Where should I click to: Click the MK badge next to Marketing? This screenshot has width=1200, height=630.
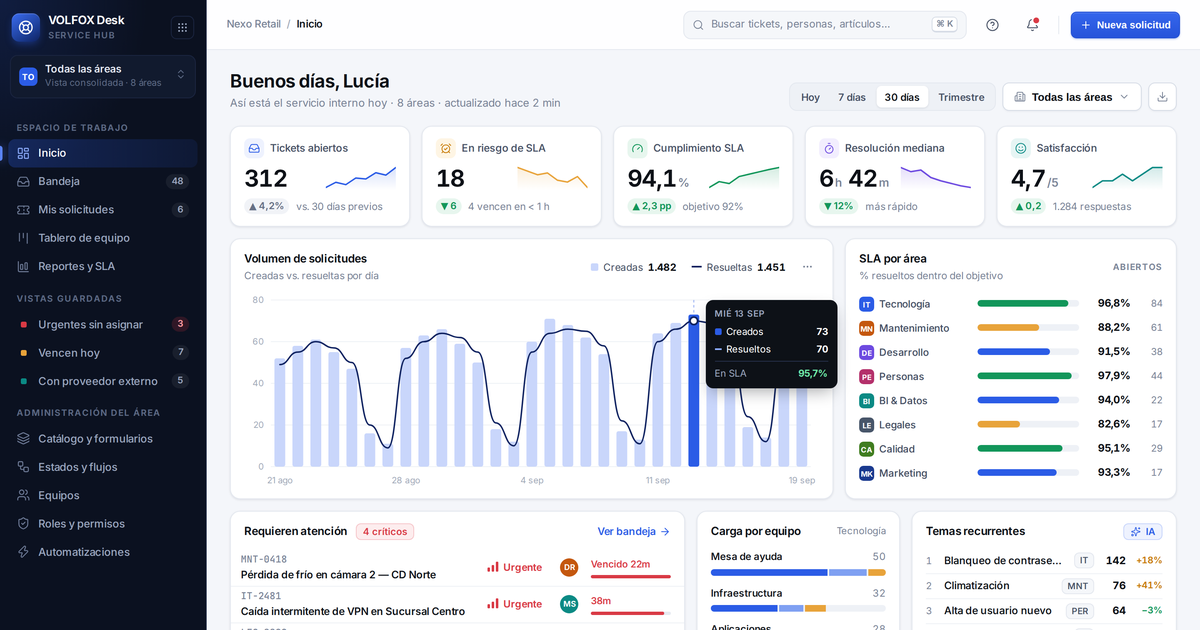coord(866,473)
